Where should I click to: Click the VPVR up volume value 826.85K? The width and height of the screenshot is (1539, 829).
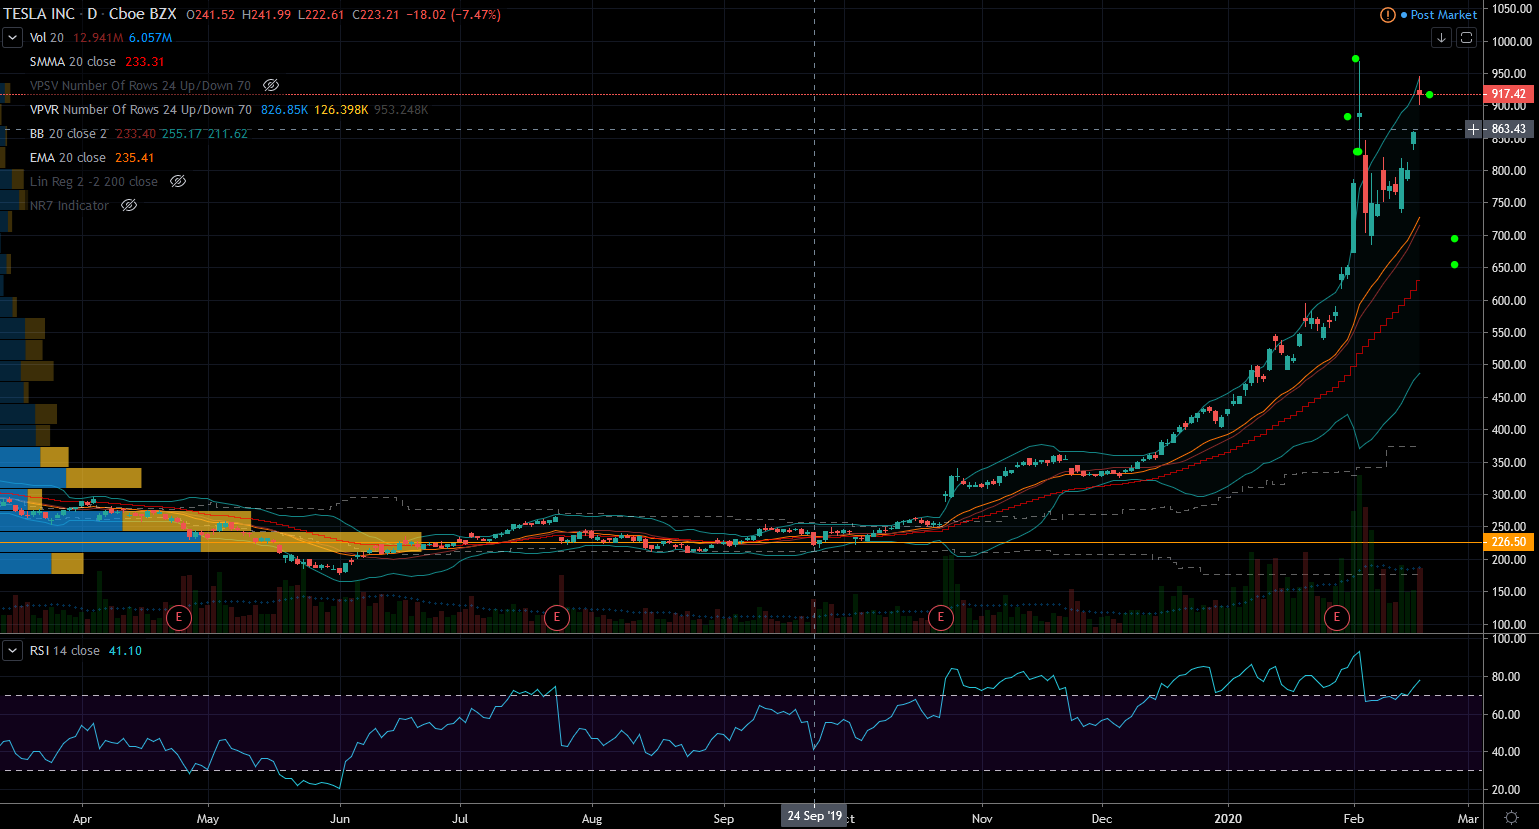285,110
